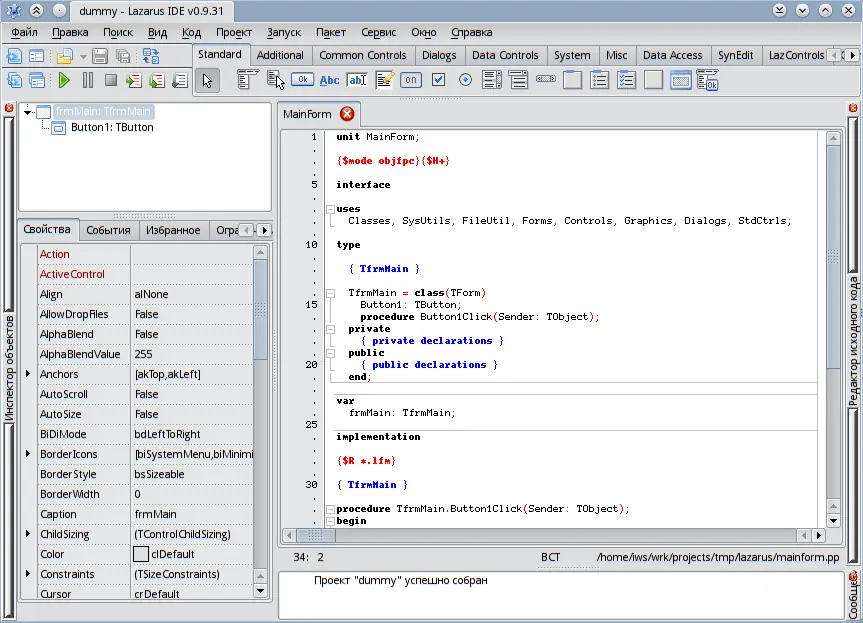863x623 pixels.
Task: Select the TLabel 'Abc' component icon
Action: pos(329,80)
